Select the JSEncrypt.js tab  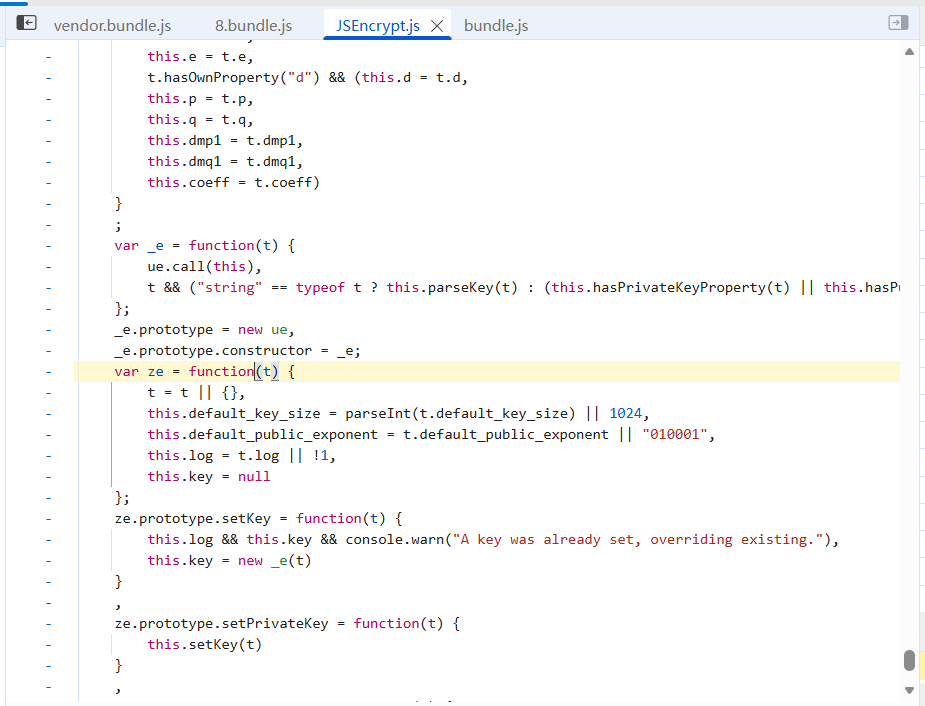pos(378,26)
